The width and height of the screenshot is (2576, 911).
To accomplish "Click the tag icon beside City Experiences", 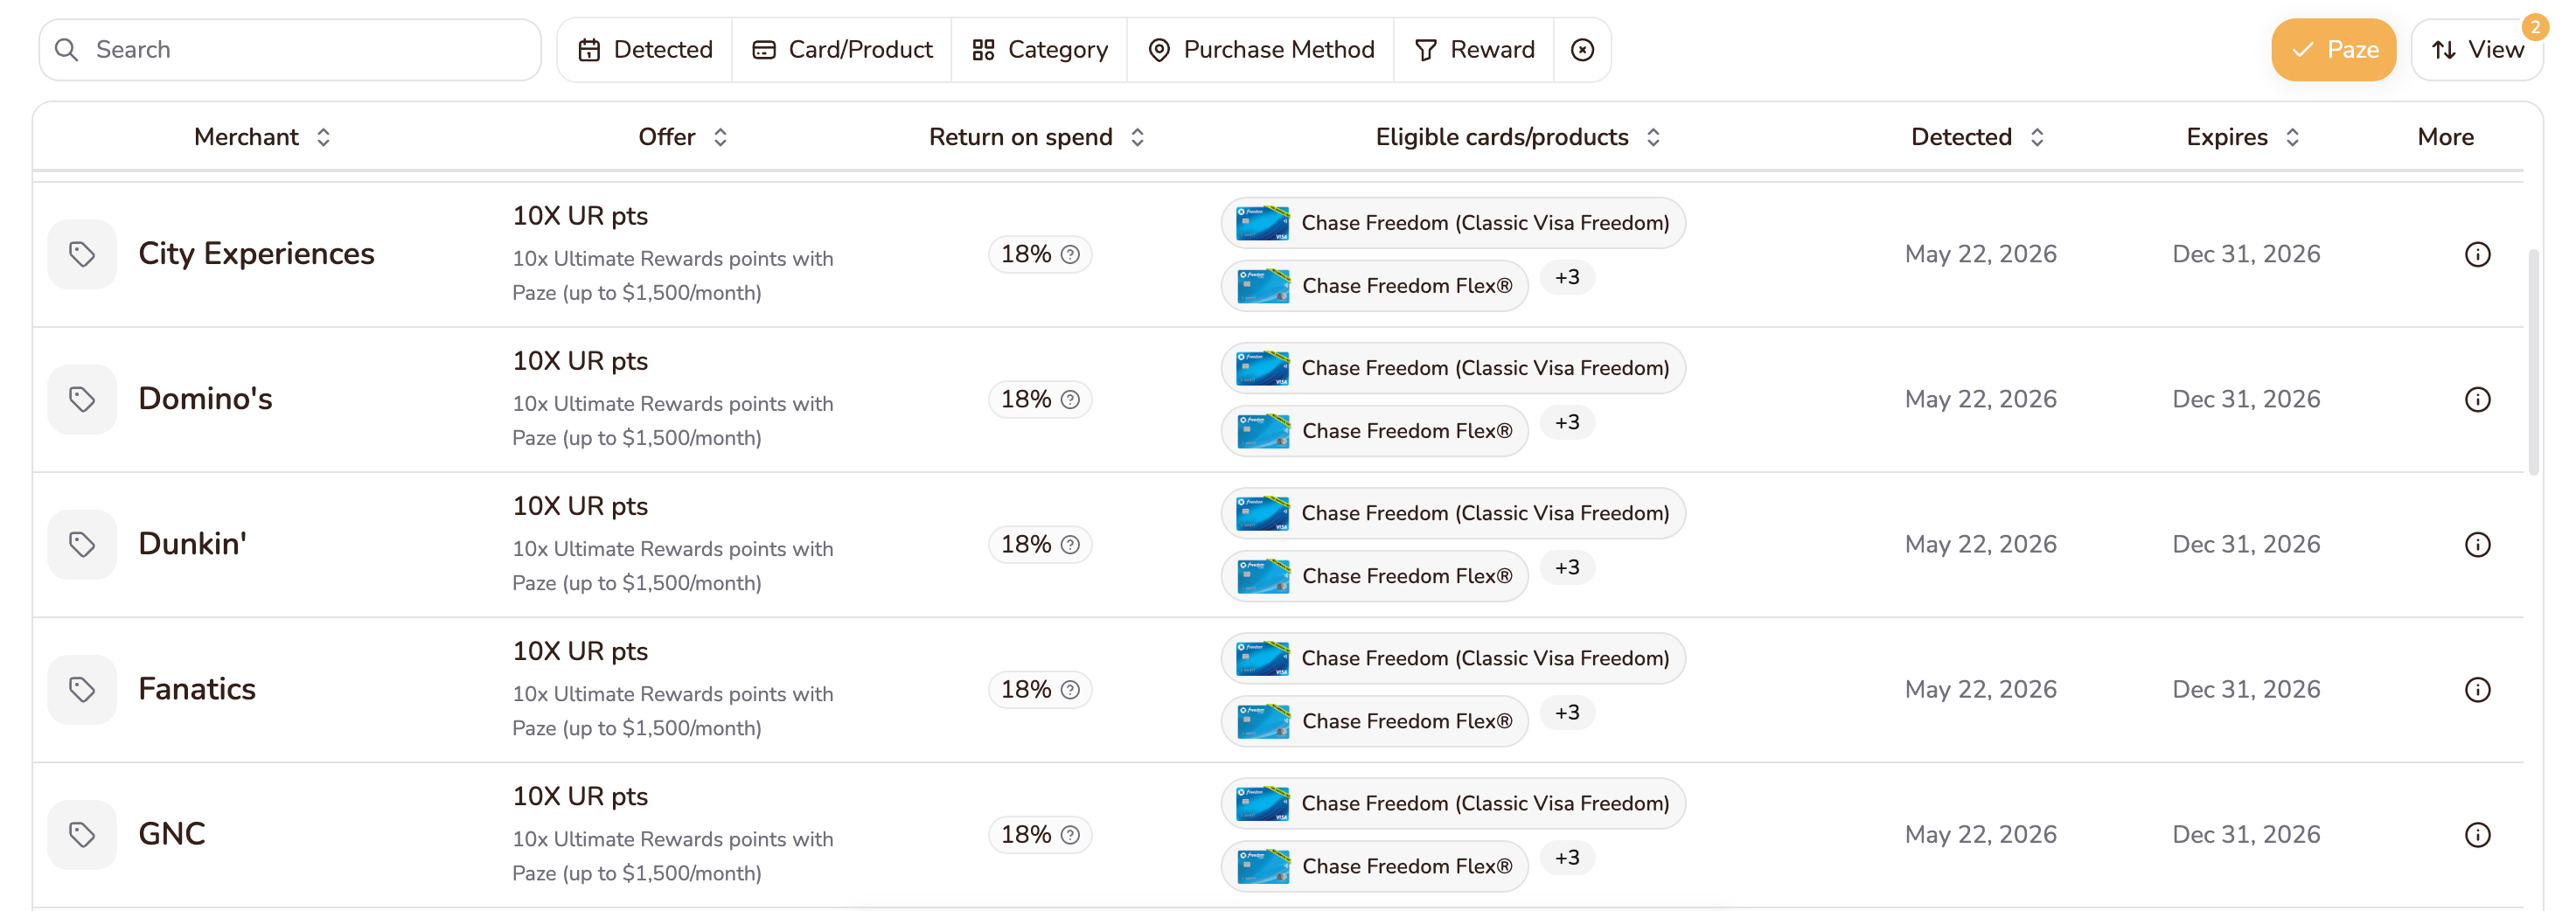I will (82, 254).
